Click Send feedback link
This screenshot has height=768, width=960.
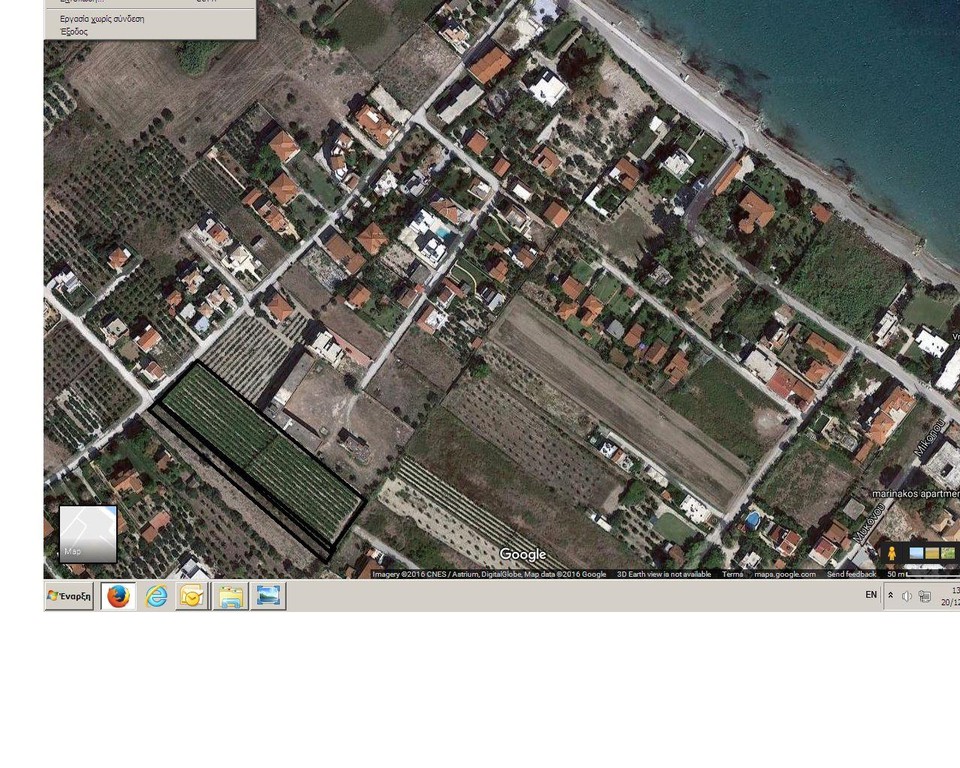coord(851,574)
